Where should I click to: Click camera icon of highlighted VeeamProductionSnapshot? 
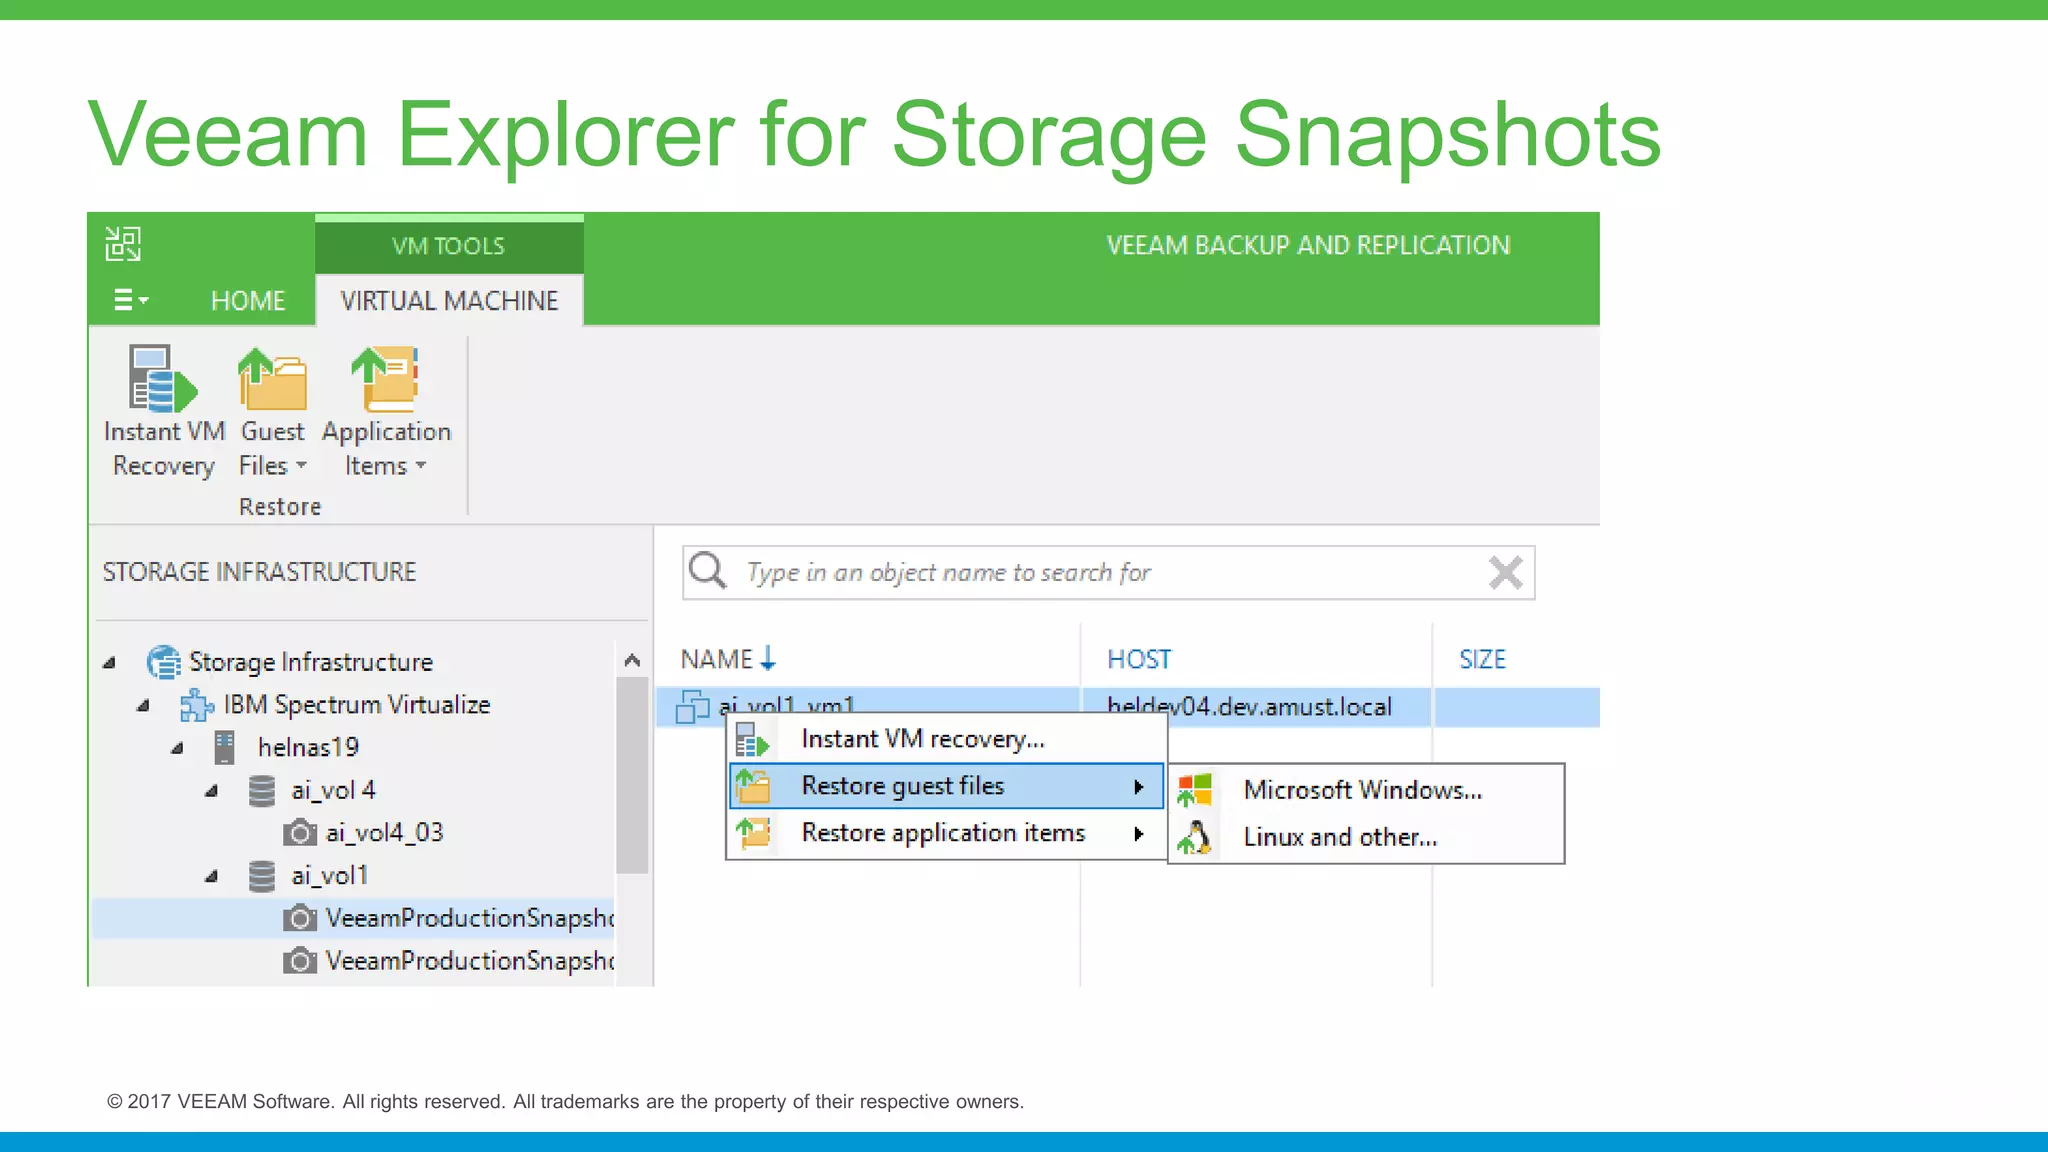(300, 917)
